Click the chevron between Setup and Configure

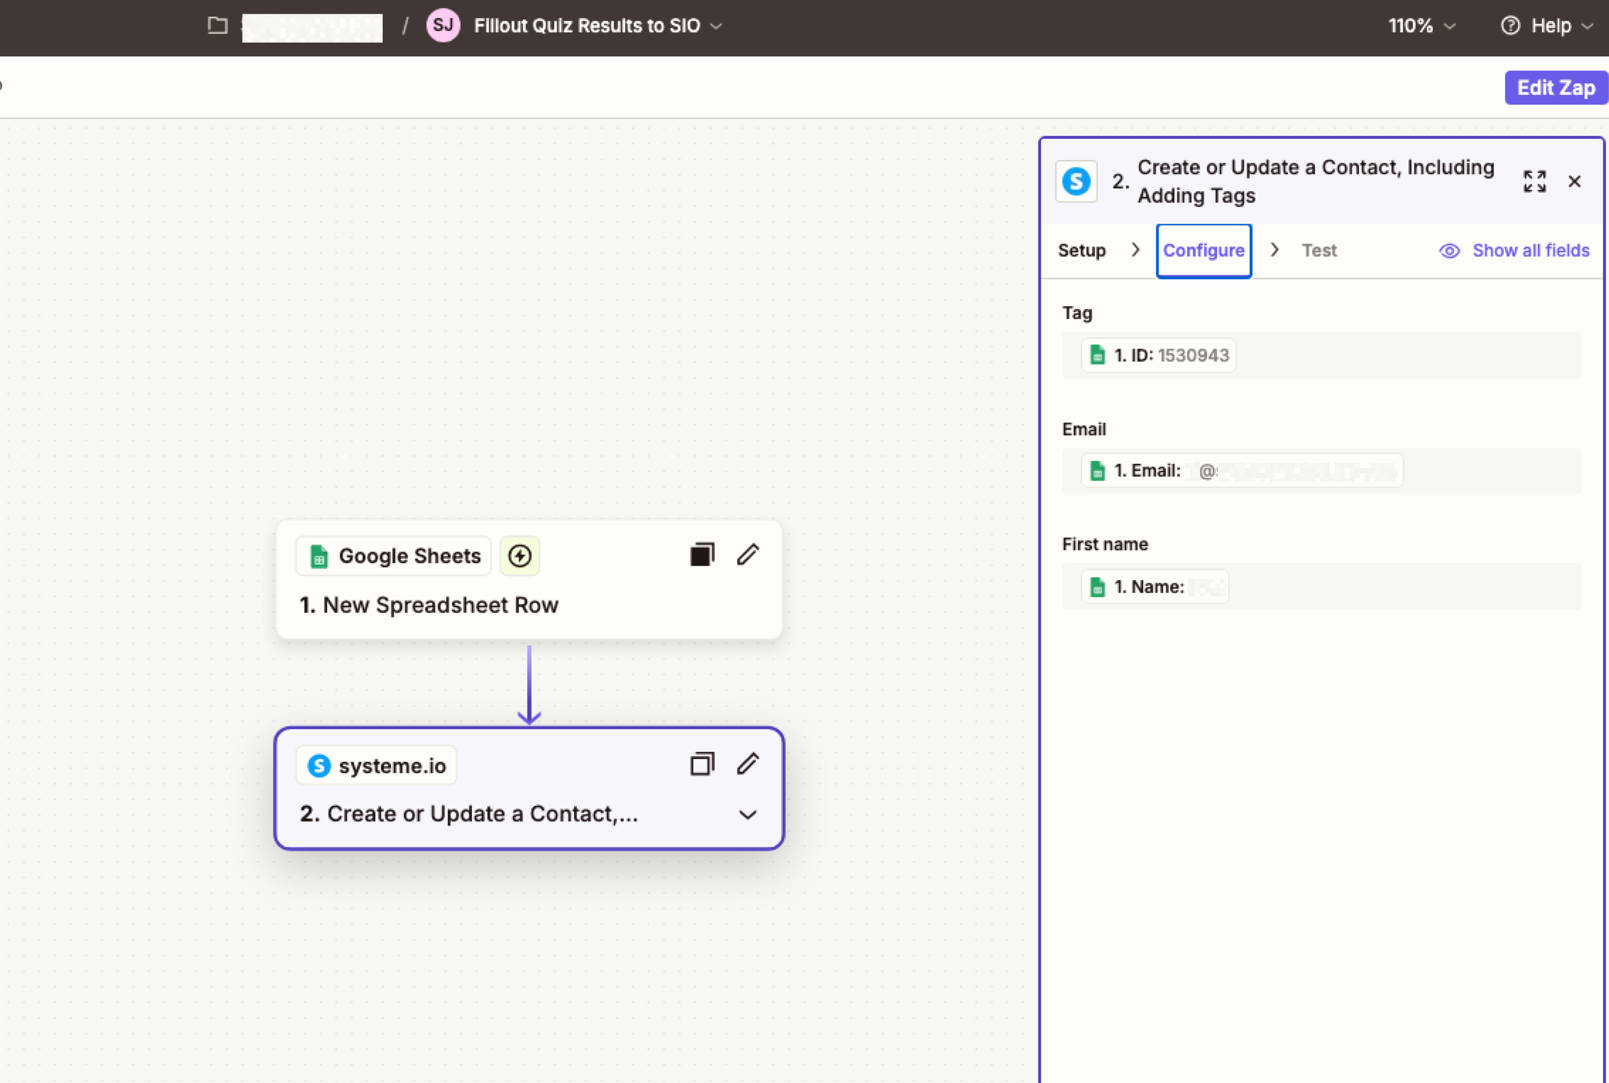(x=1135, y=250)
